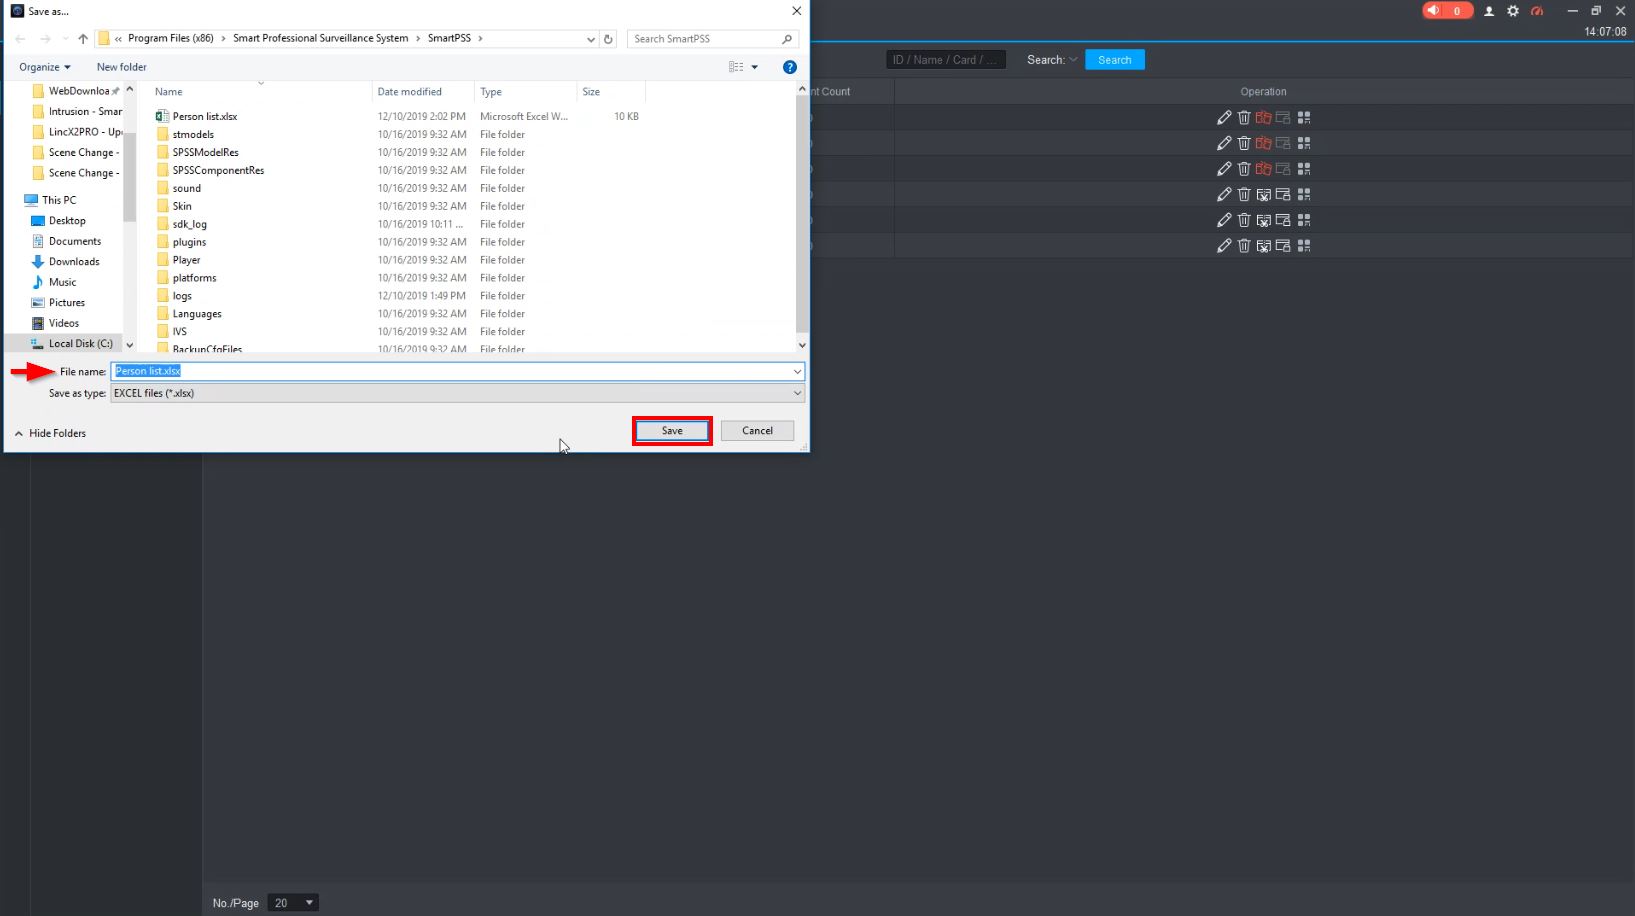1635x916 pixels.
Task: Click the ID / Name / Card search field
Action: coord(946,60)
